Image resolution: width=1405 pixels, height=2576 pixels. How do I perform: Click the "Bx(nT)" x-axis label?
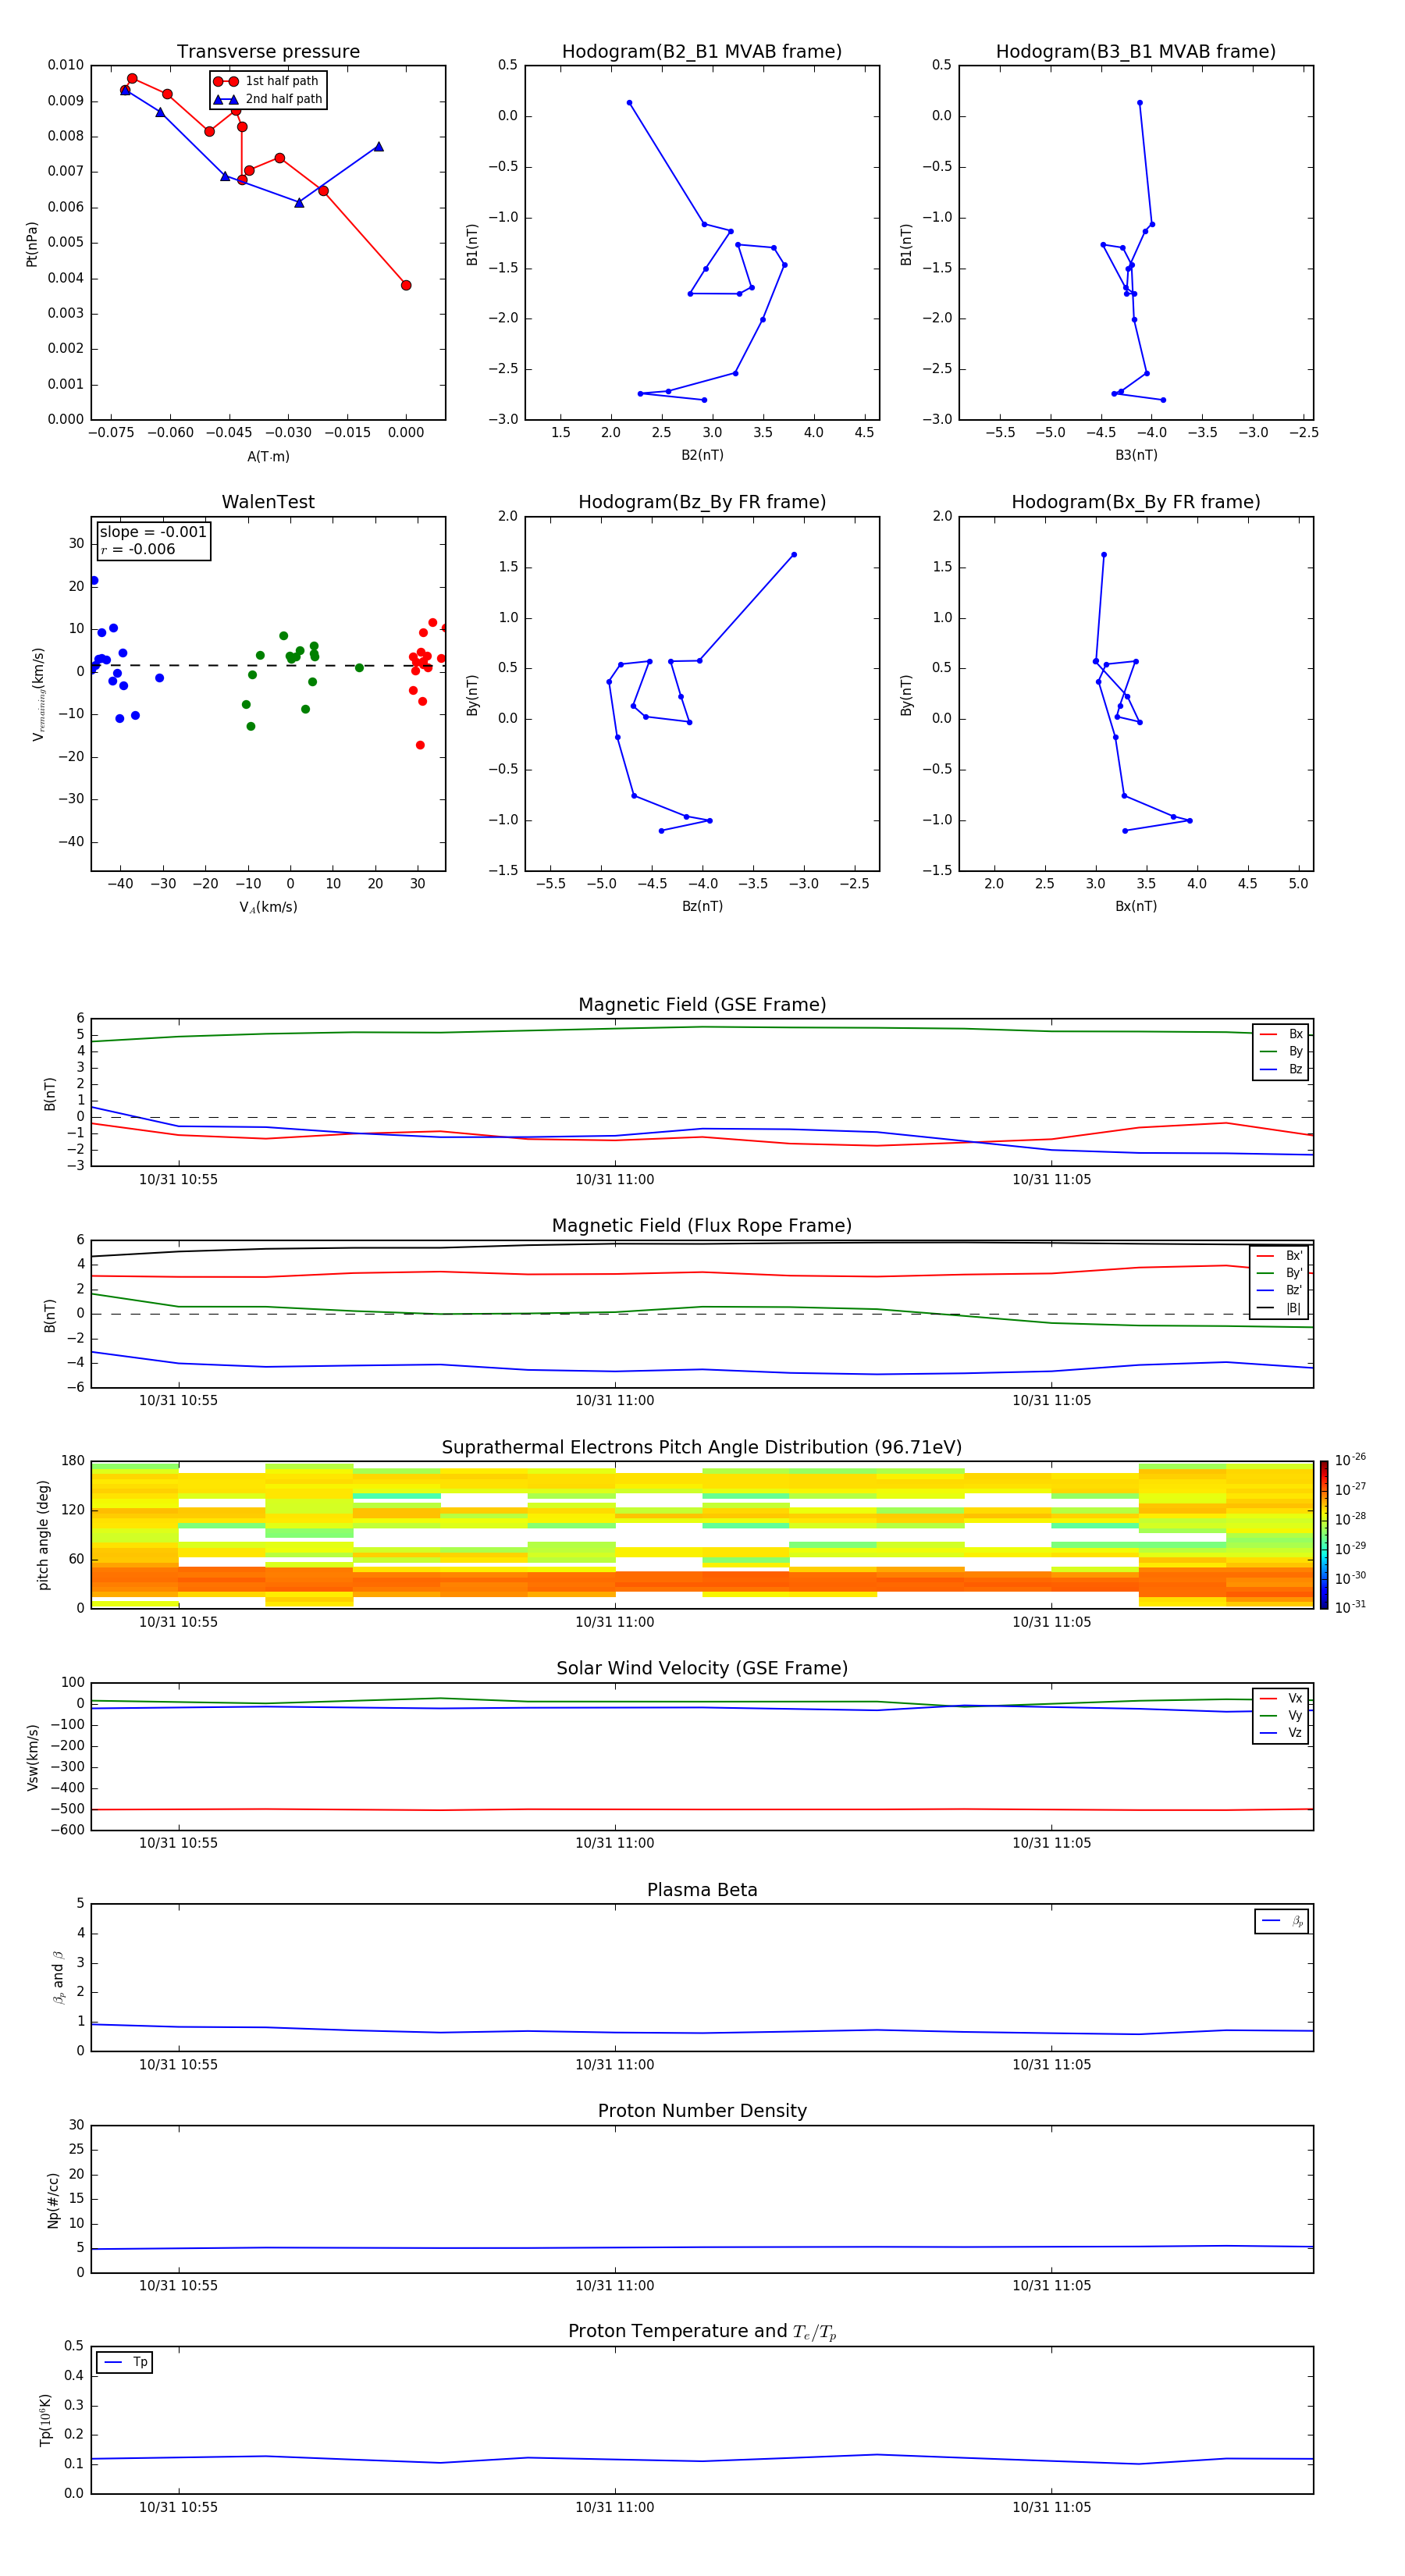coord(1136,906)
